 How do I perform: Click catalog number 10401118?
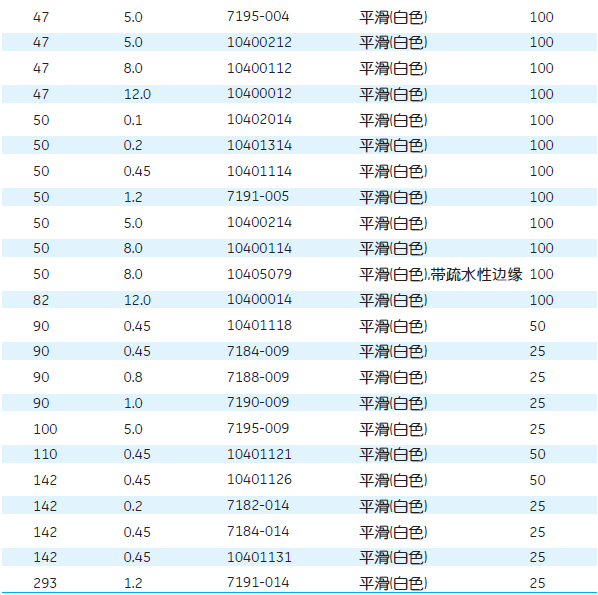pos(259,325)
